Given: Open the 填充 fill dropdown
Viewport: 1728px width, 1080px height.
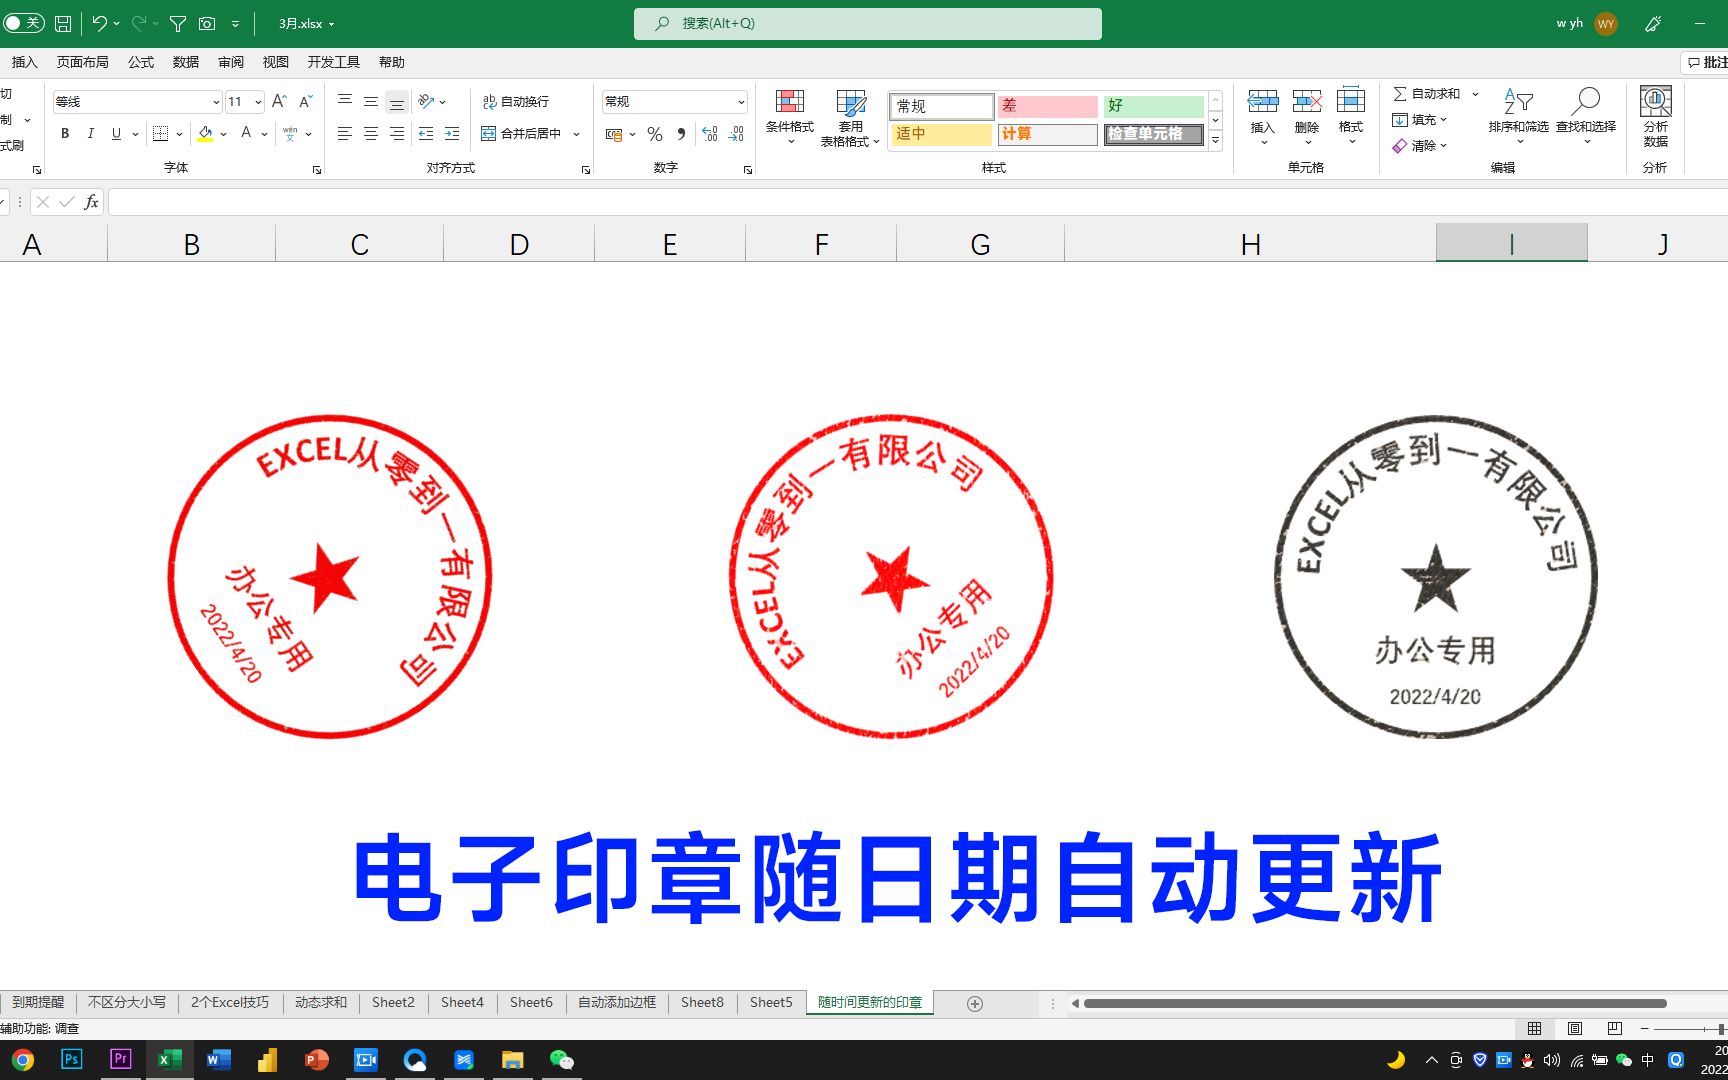Looking at the screenshot, I should (x=1419, y=120).
